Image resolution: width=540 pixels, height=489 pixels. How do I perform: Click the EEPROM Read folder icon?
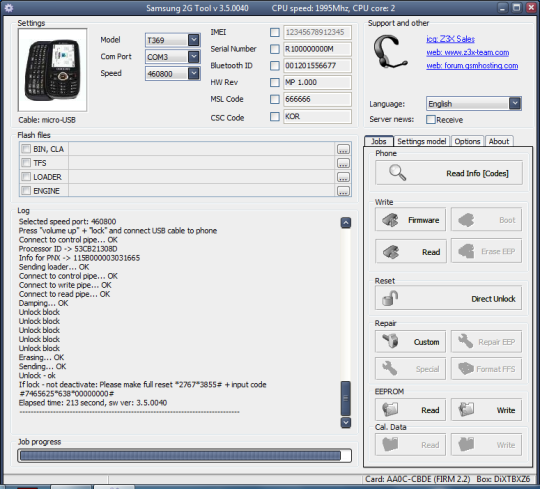390,409
